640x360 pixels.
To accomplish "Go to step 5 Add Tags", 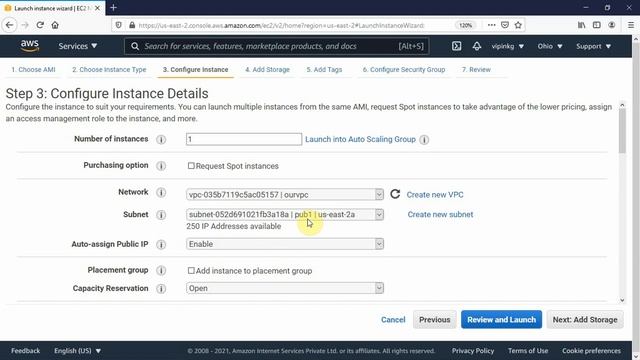I will pos(324,69).
